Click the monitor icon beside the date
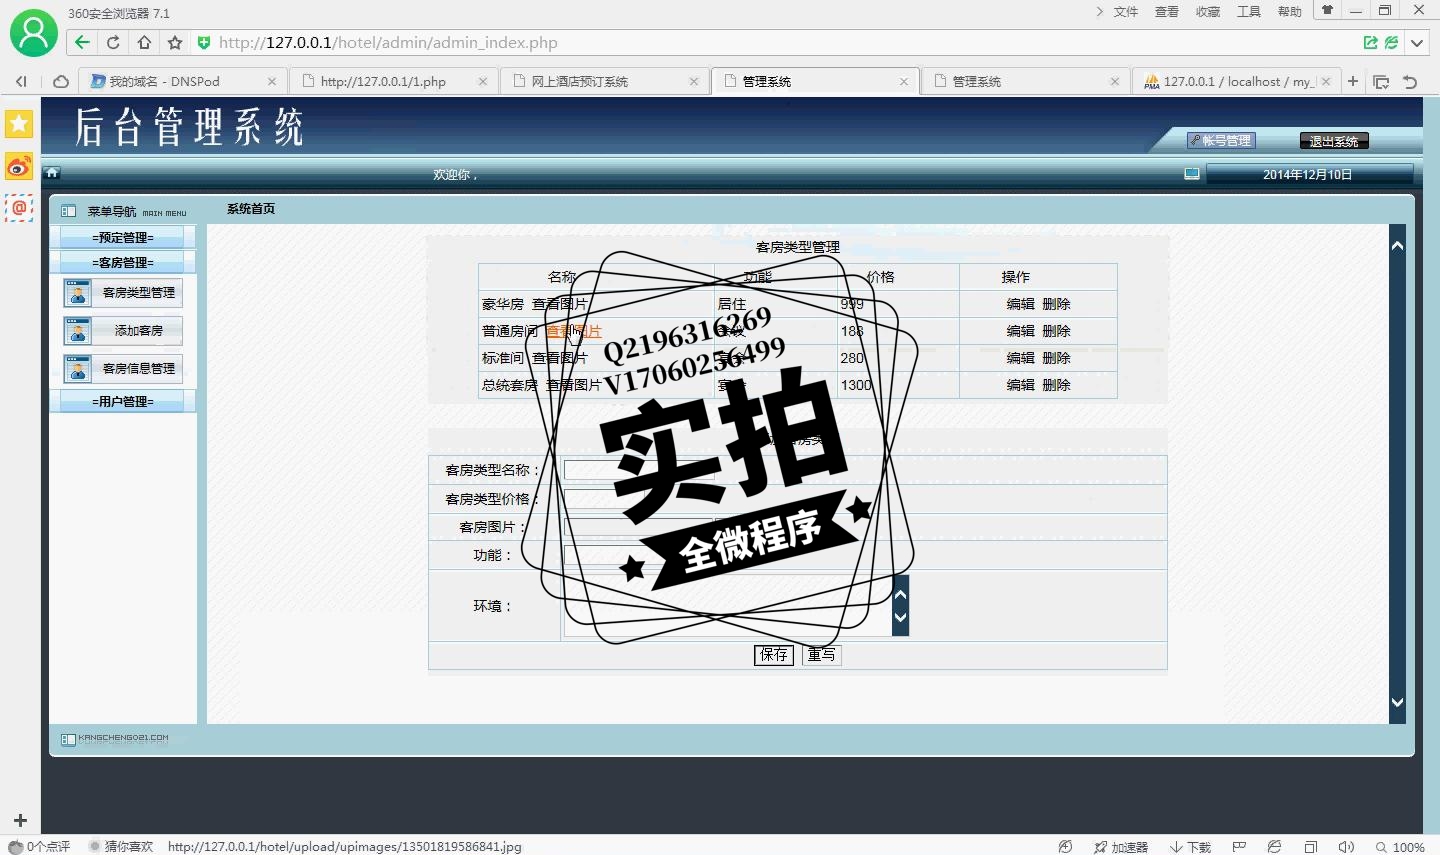The height and width of the screenshot is (855, 1440). point(1192,174)
